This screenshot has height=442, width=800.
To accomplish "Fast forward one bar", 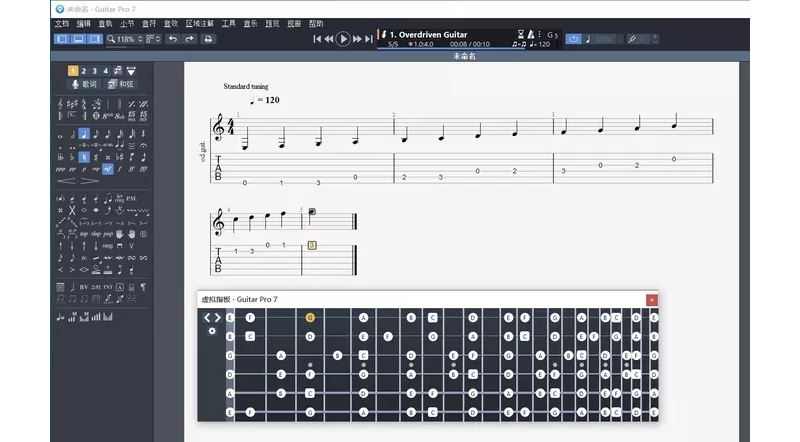I will 357,39.
